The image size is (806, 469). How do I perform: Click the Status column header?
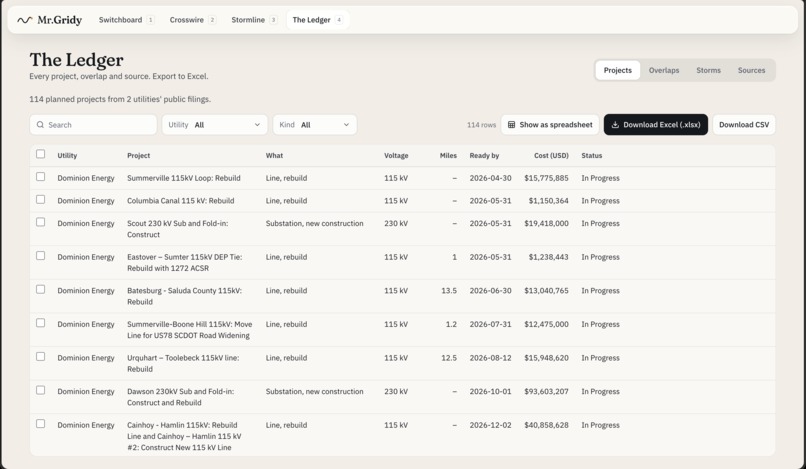[592, 155]
